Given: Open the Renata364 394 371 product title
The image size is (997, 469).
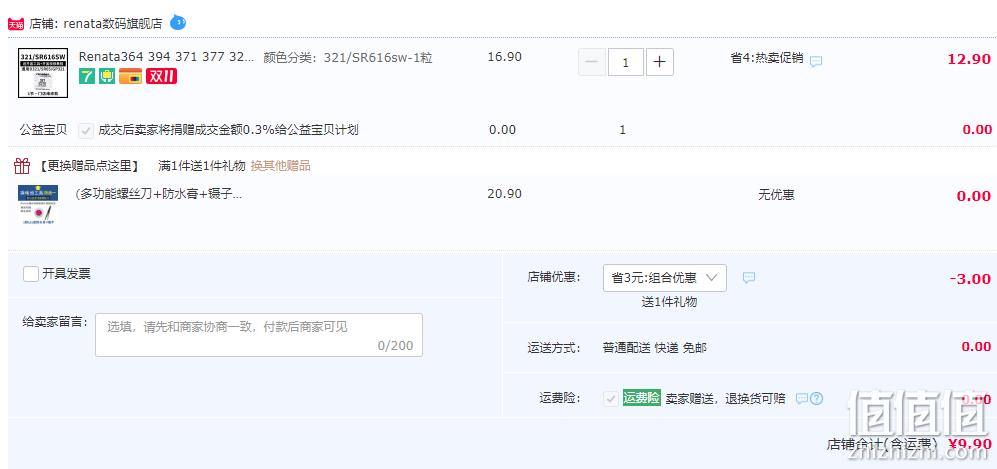Looking at the screenshot, I should pyautogui.click(x=167, y=57).
